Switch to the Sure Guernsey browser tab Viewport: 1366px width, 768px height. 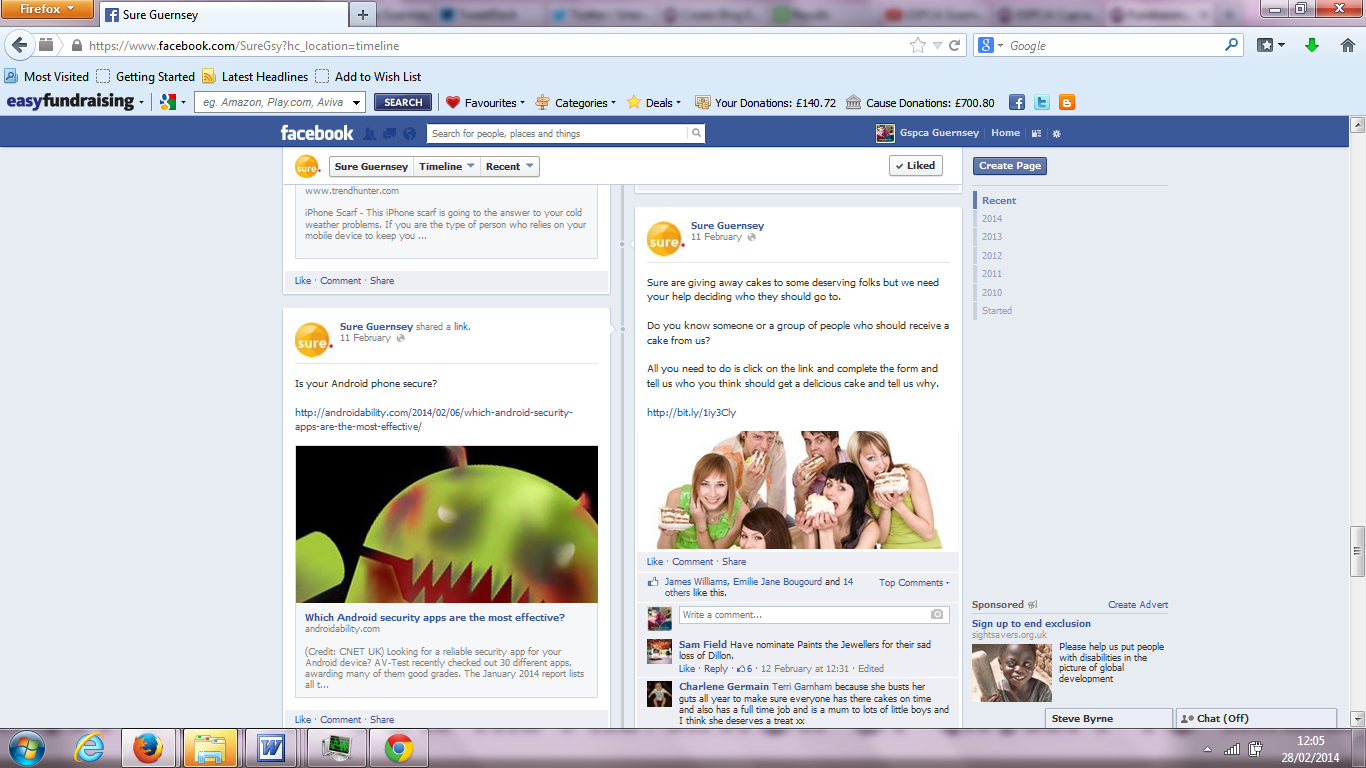(x=223, y=14)
